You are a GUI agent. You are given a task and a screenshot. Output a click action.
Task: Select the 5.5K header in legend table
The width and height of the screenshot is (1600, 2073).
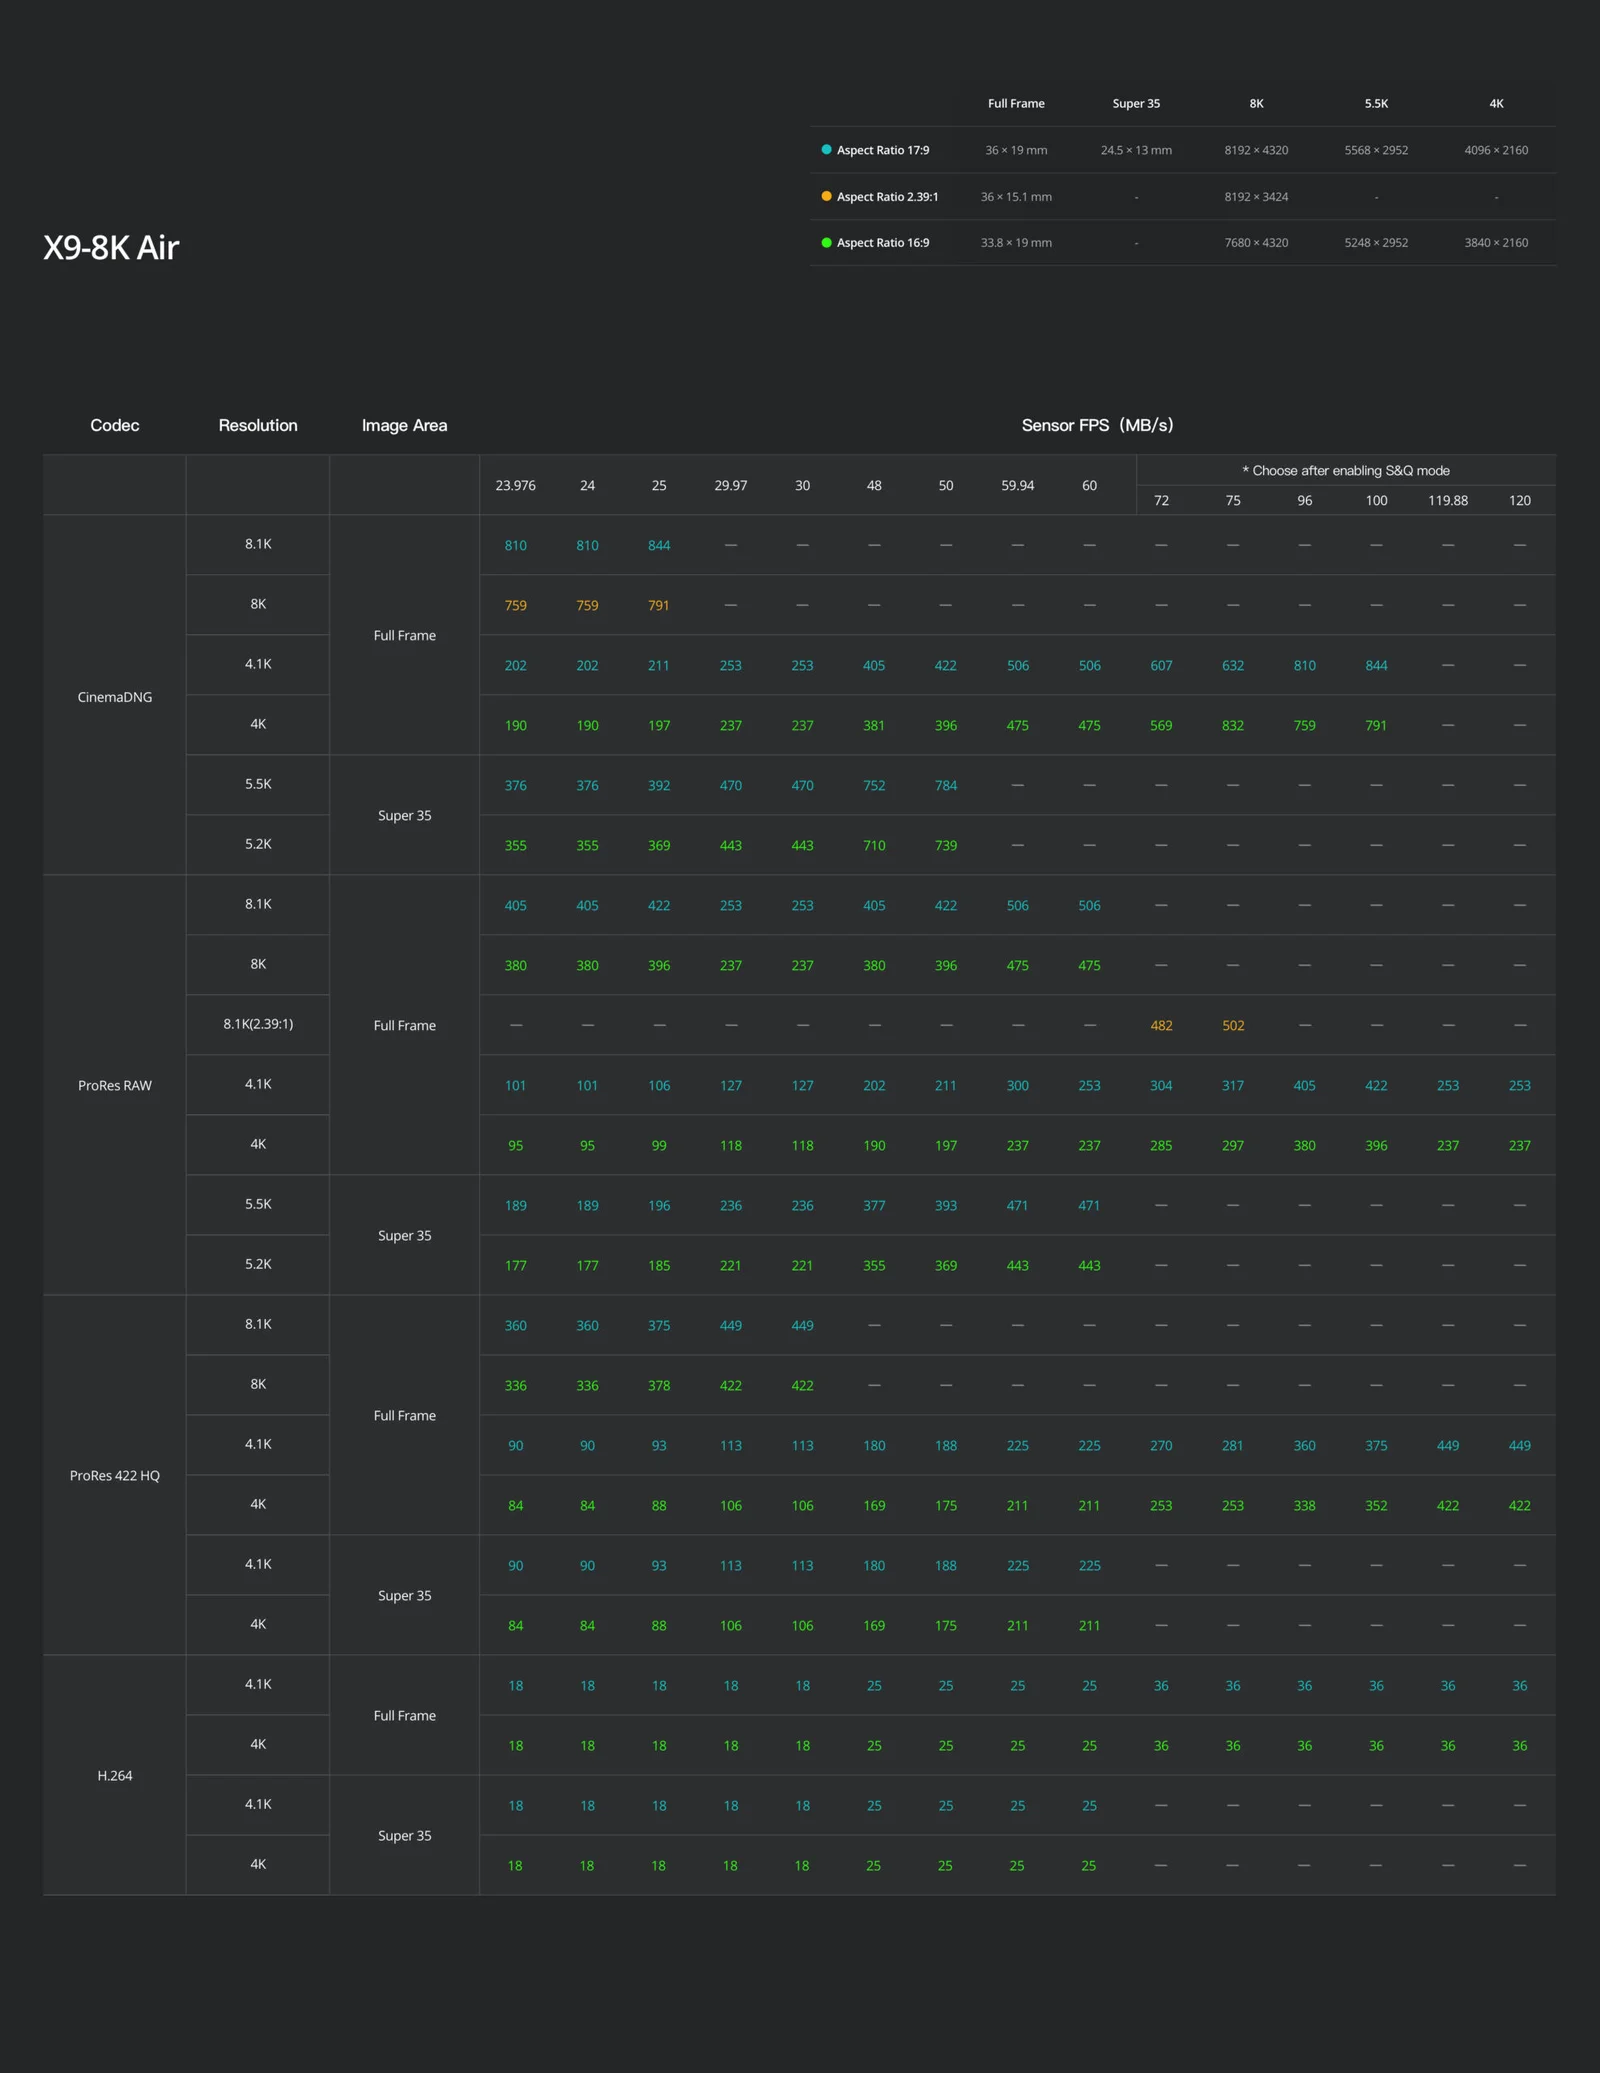coord(1376,103)
